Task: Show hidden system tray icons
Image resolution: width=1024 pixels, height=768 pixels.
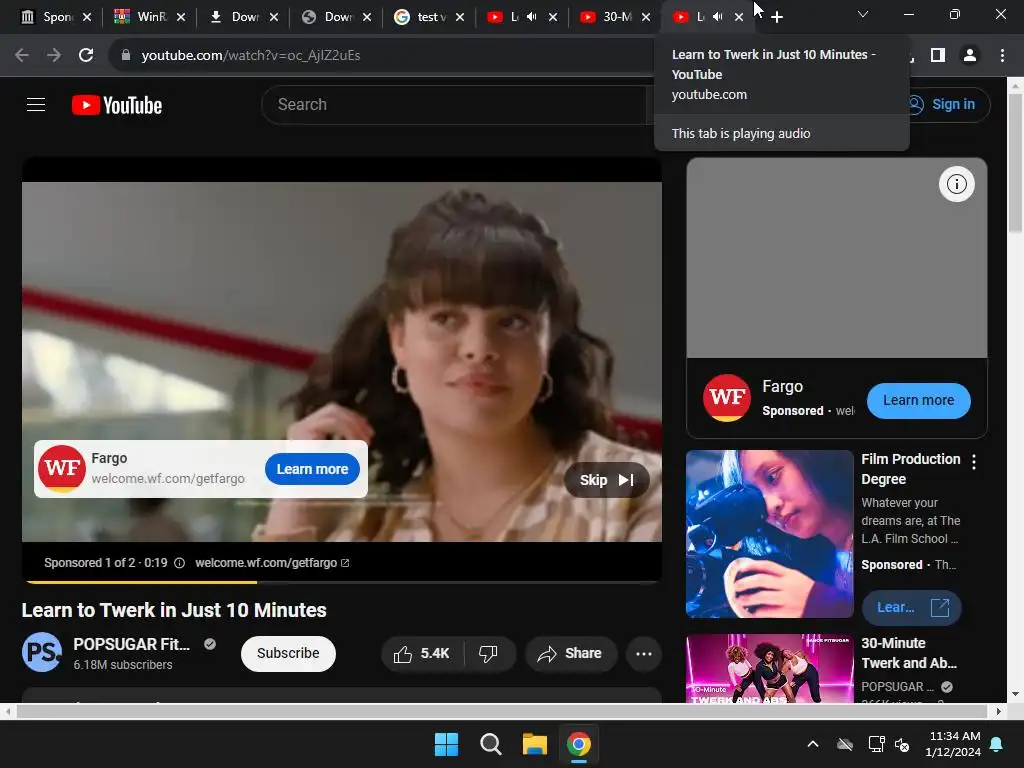Action: 813,744
